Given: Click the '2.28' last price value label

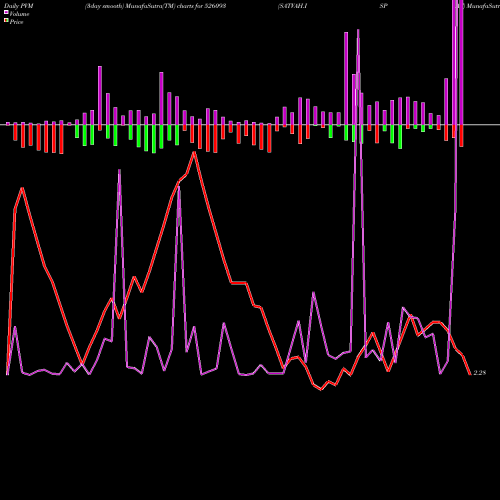Looking at the screenshot, I should (480, 373).
